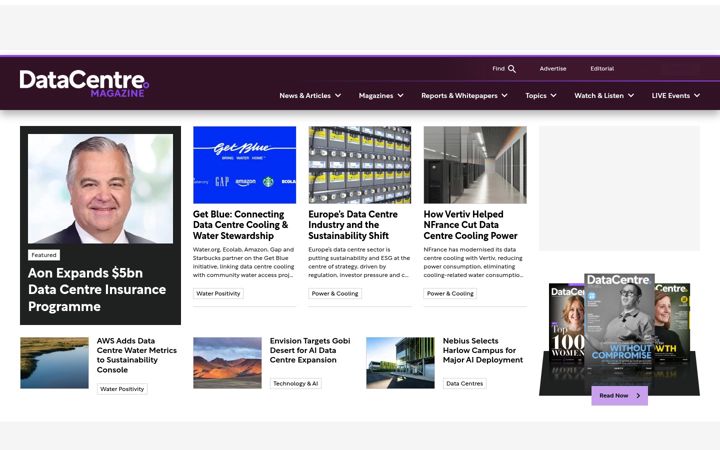Open the Aon executive portrait photo

coord(101,189)
